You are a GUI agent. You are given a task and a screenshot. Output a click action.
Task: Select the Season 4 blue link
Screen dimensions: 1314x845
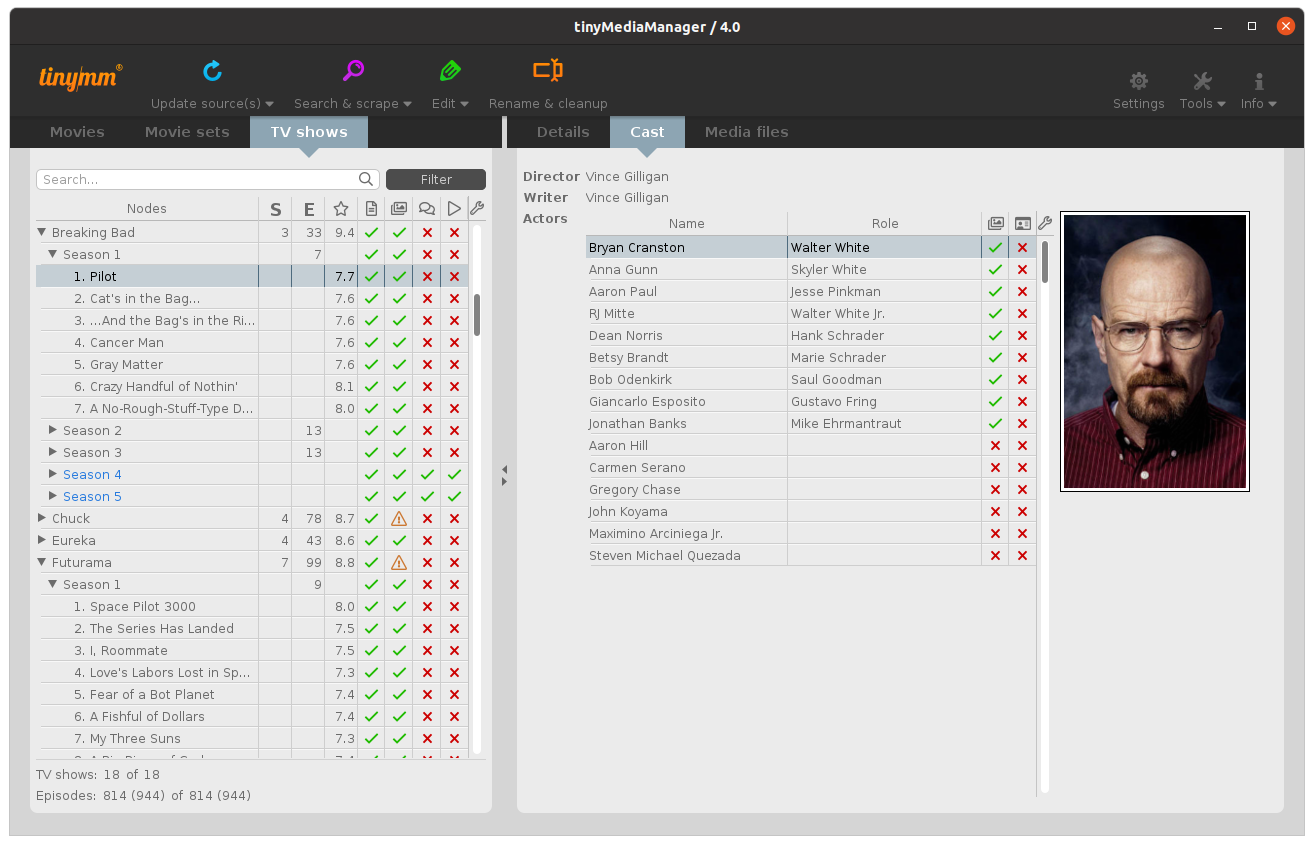[x=92, y=475]
